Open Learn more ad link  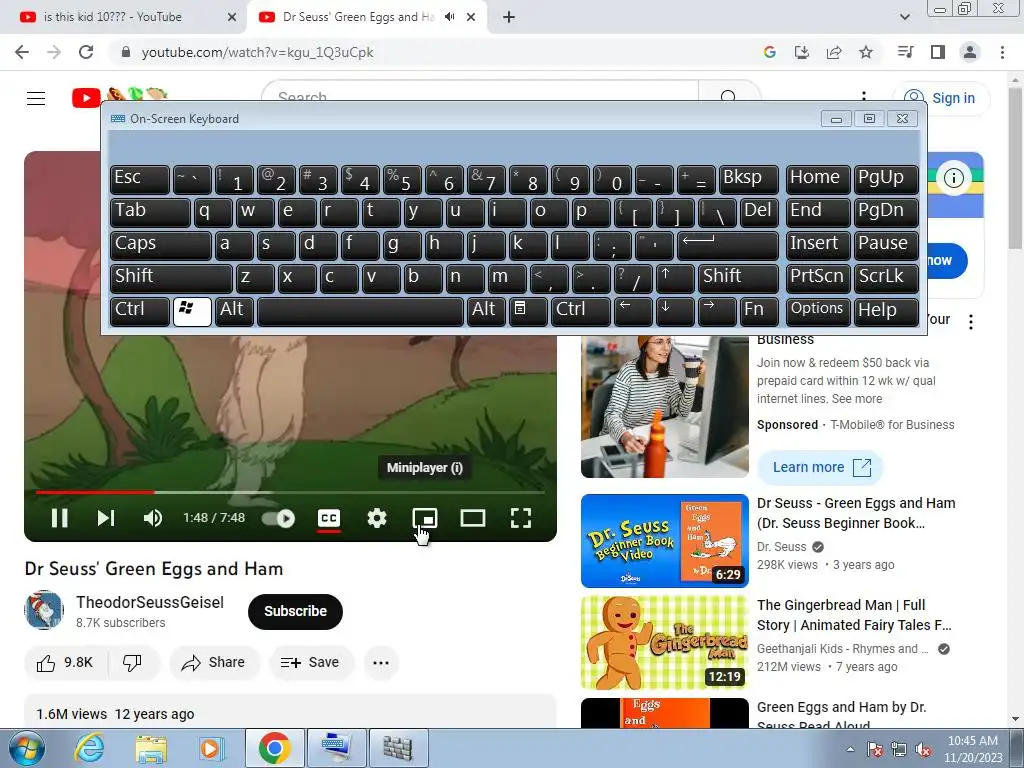tap(820, 468)
